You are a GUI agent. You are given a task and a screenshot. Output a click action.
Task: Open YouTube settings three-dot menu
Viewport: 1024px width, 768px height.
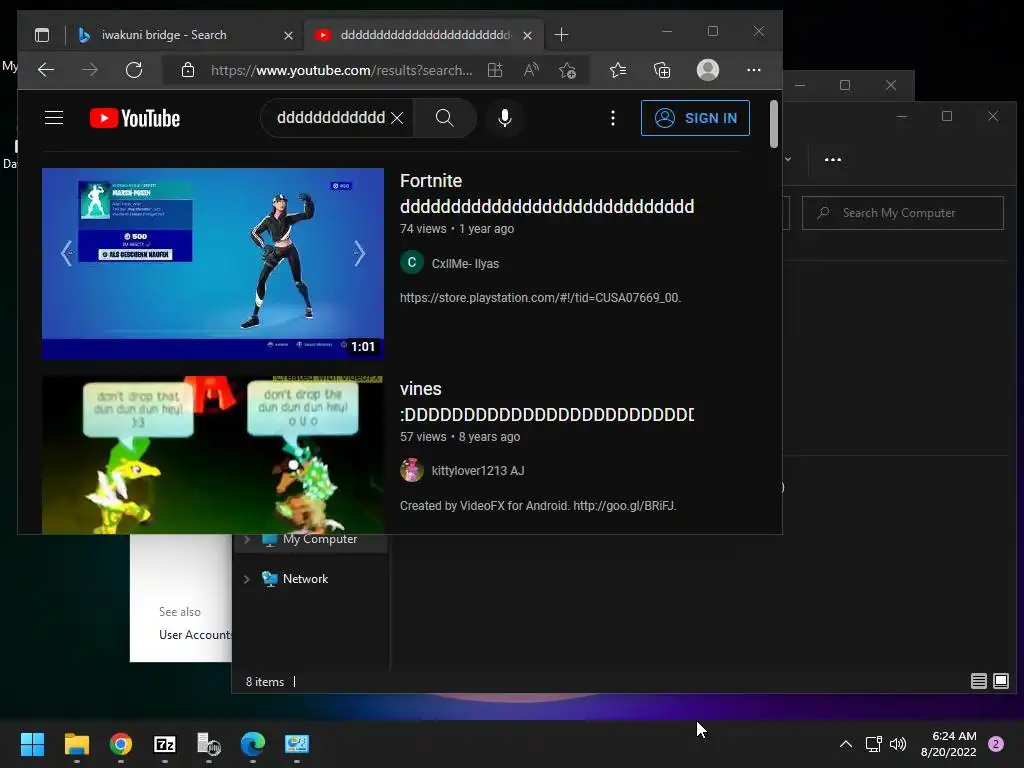[x=613, y=118]
